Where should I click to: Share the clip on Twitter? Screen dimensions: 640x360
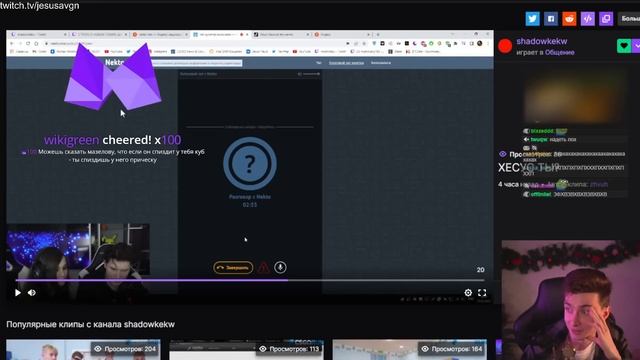click(x=532, y=19)
